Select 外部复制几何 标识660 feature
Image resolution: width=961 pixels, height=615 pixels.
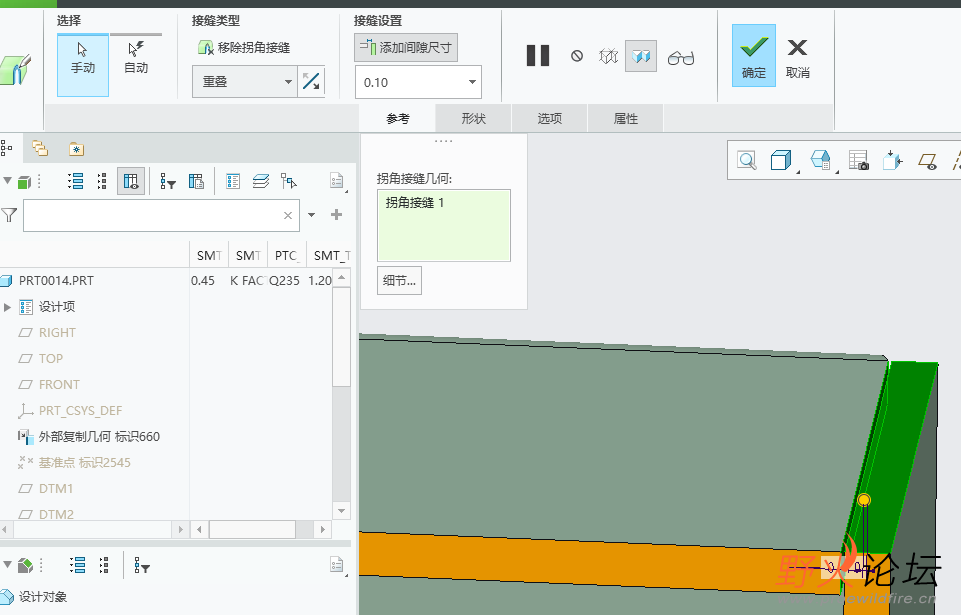coord(99,437)
